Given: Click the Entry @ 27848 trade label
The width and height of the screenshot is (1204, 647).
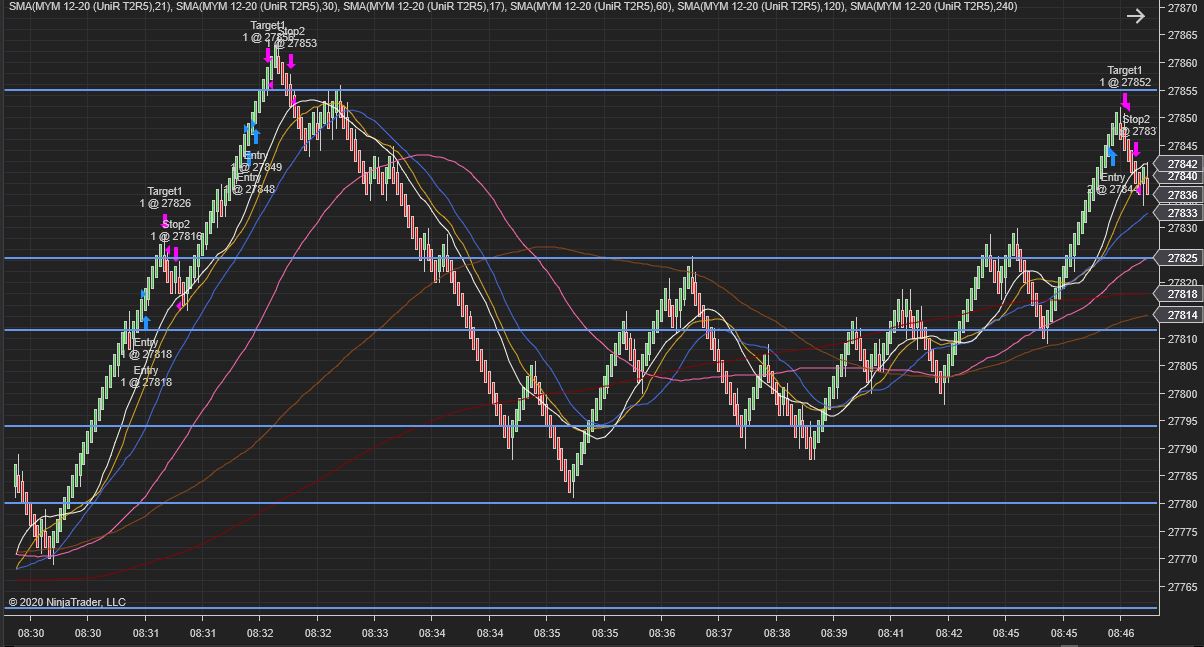Looking at the screenshot, I should click(250, 183).
